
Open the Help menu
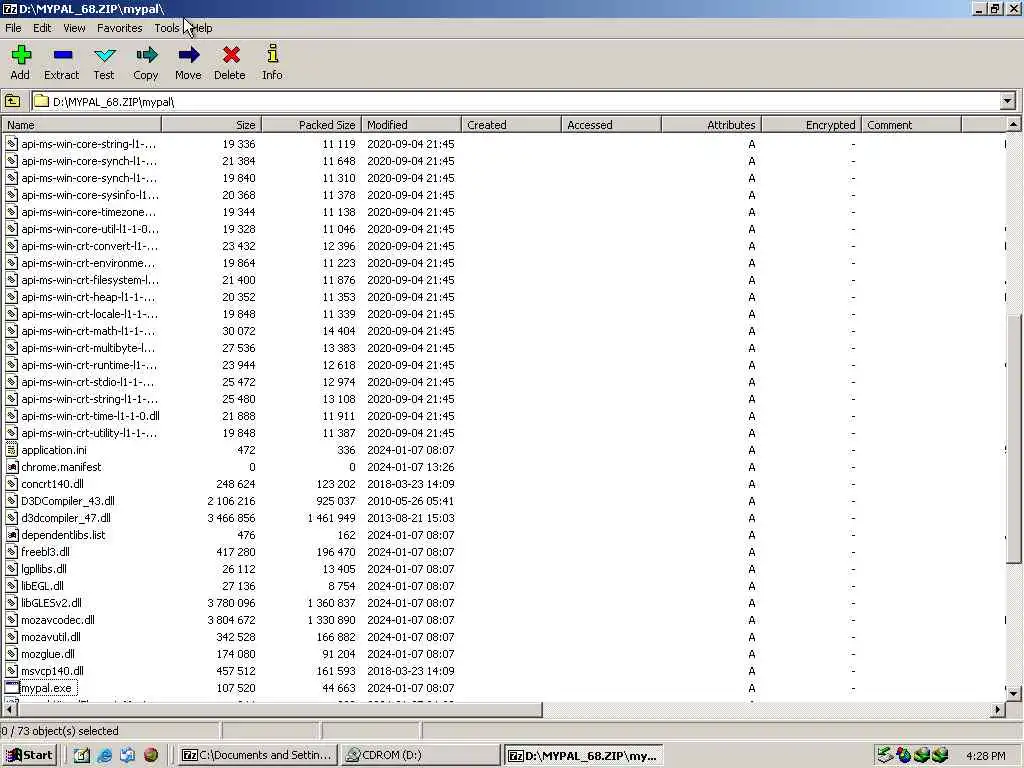pyautogui.click(x=202, y=28)
